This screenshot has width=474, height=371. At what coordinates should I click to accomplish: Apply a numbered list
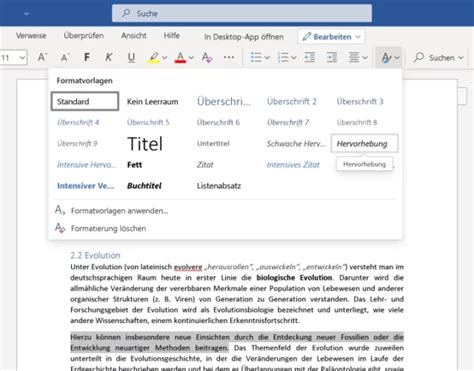(x=283, y=57)
